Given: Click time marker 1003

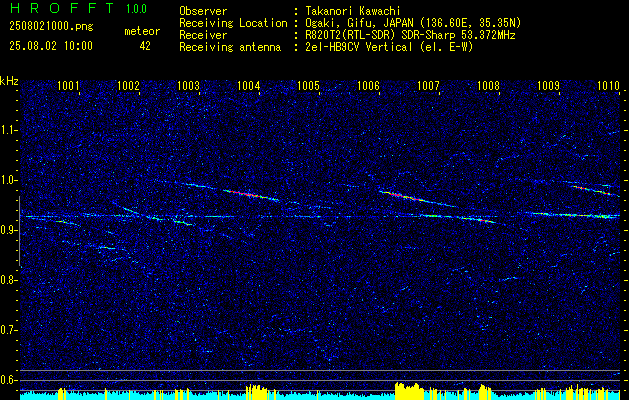Looking at the screenshot, I should pos(189,85).
